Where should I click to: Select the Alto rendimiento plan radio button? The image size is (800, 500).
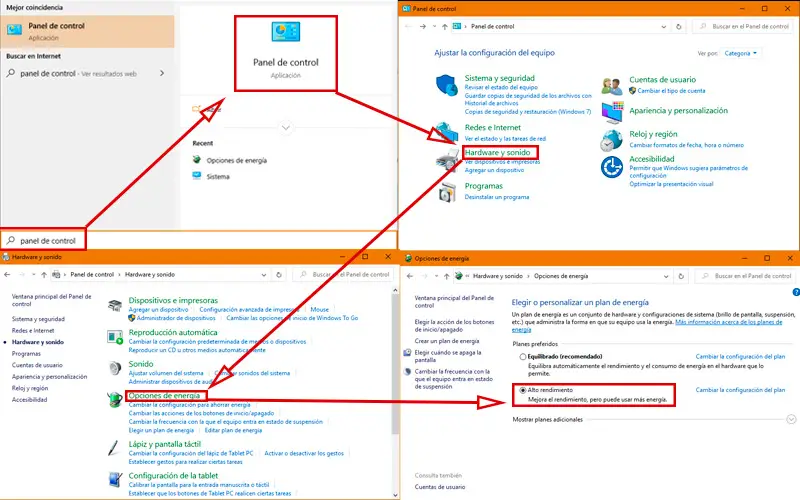[x=523, y=390]
